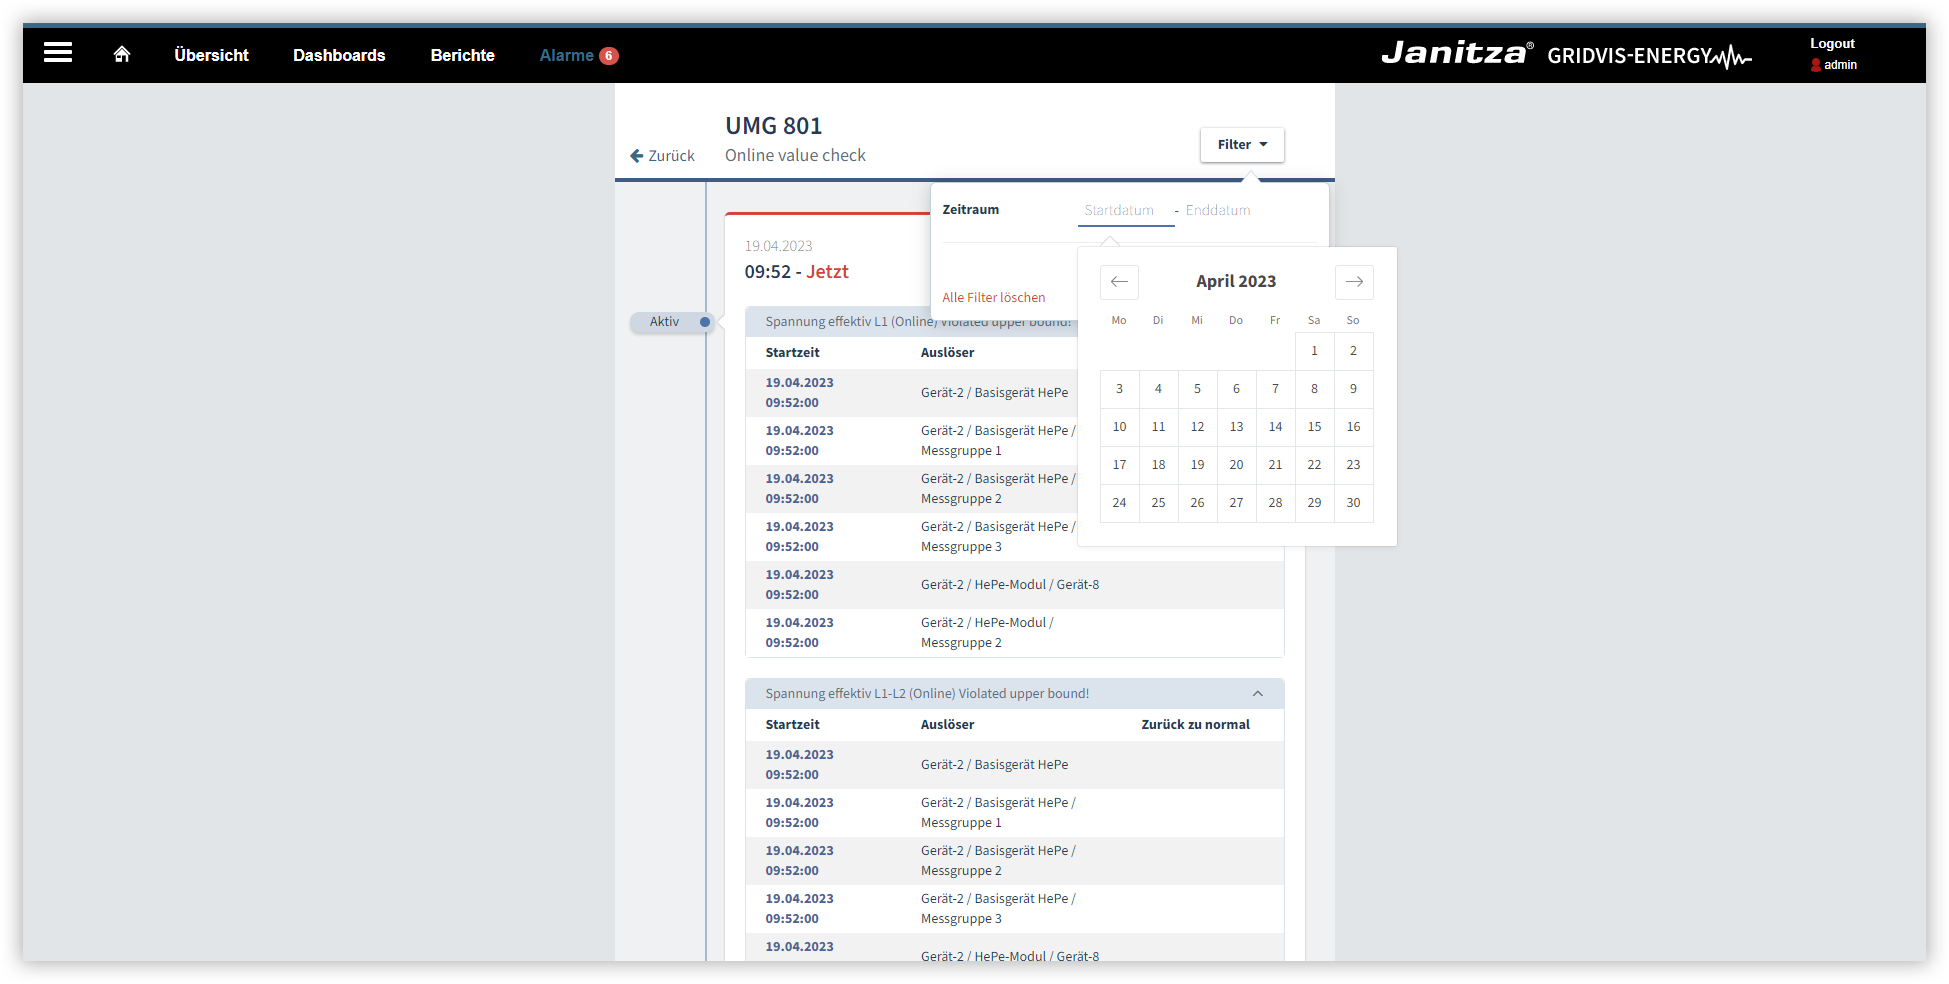
Task: Go to previous month with left arrow
Action: [x=1118, y=282]
